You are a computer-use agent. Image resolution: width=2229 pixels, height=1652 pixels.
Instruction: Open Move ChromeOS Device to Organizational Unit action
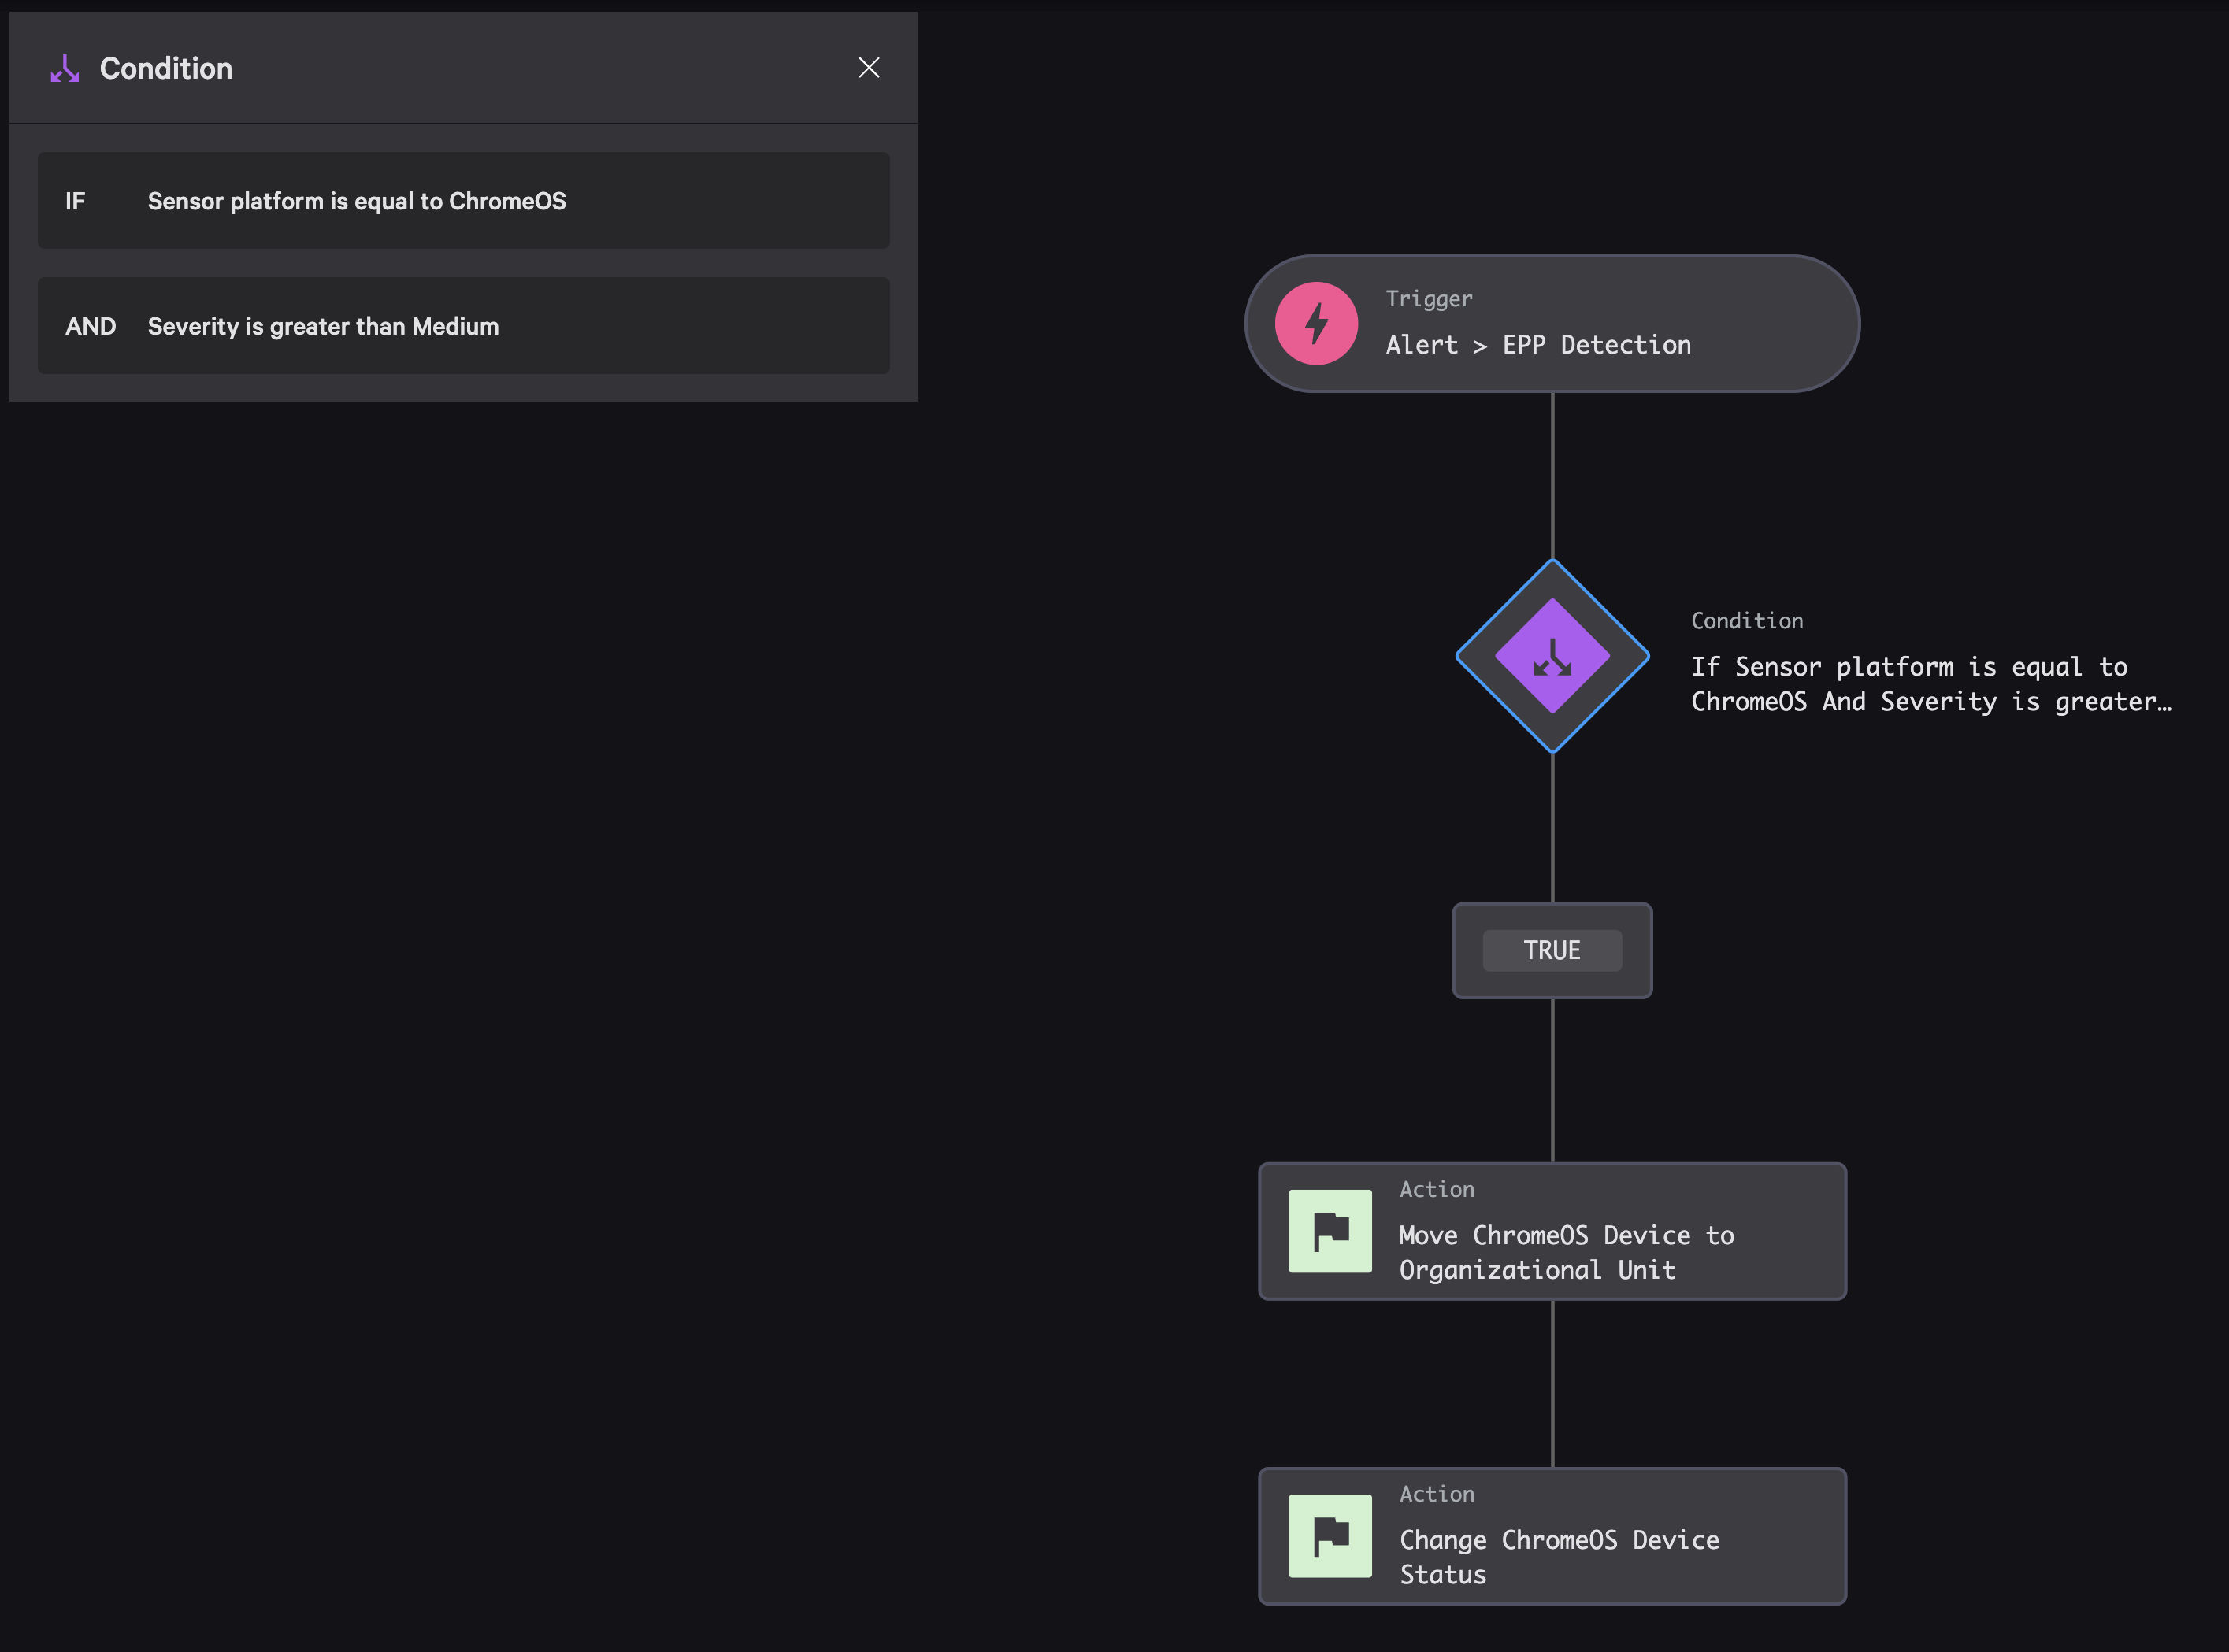pyautogui.click(x=1552, y=1231)
